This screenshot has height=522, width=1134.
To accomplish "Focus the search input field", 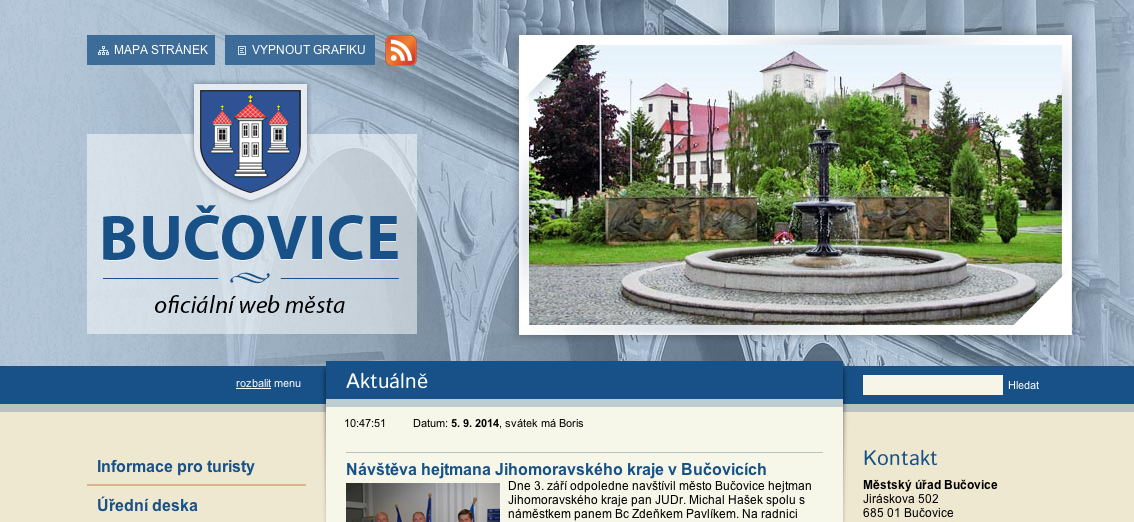I will (x=932, y=385).
